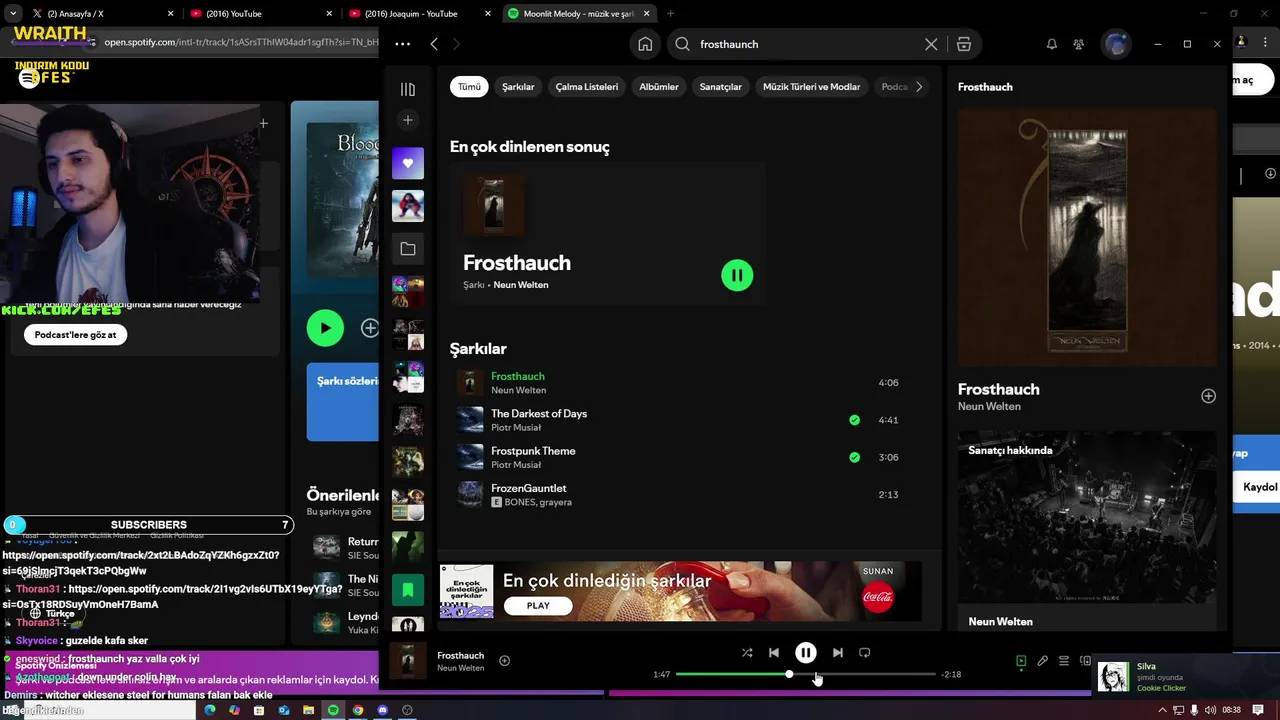This screenshot has height=720, width=1280.
Task: Add Frosthauch to library in right panel
Action: (1208, 396)
